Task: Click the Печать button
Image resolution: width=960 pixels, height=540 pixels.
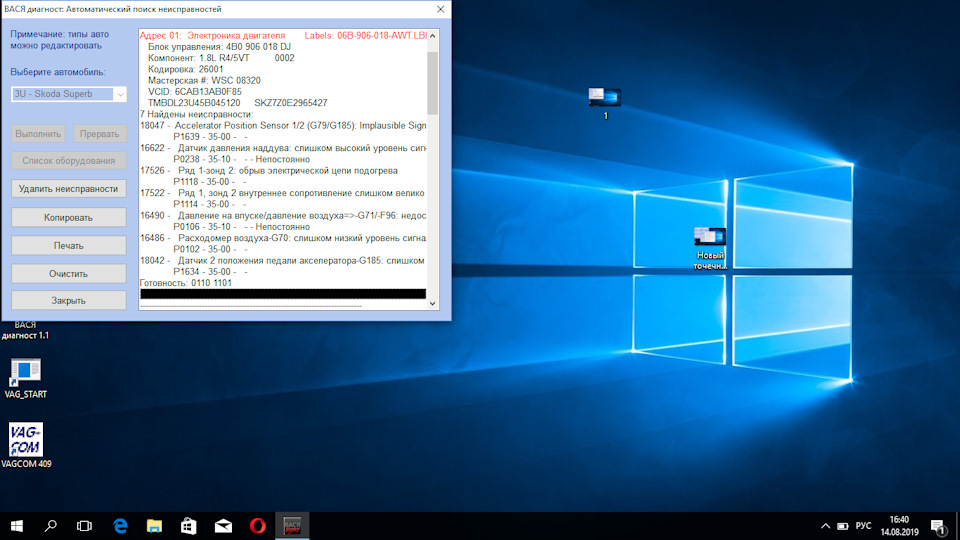Action: (x=69, y=246)
